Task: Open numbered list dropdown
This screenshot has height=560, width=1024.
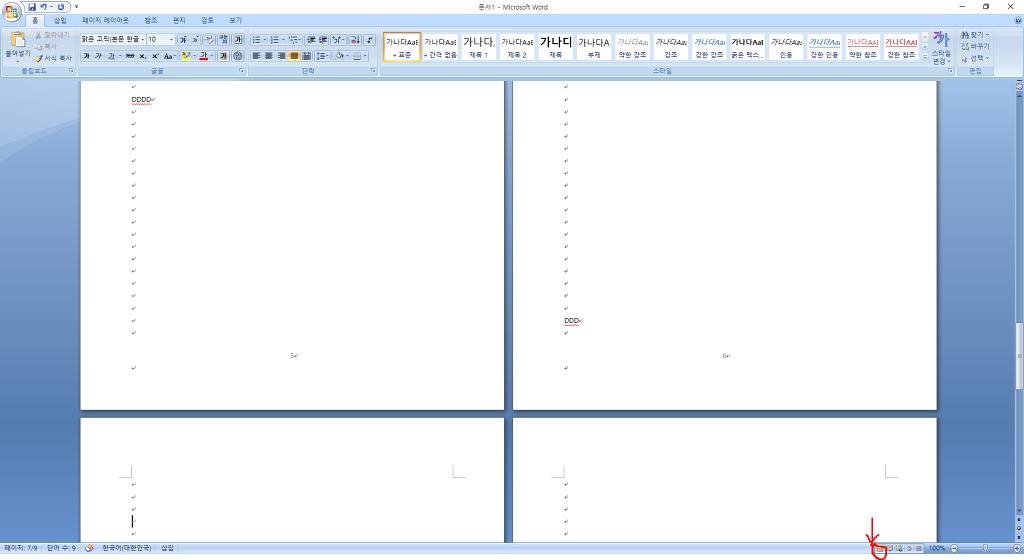Action: (283, 40)
